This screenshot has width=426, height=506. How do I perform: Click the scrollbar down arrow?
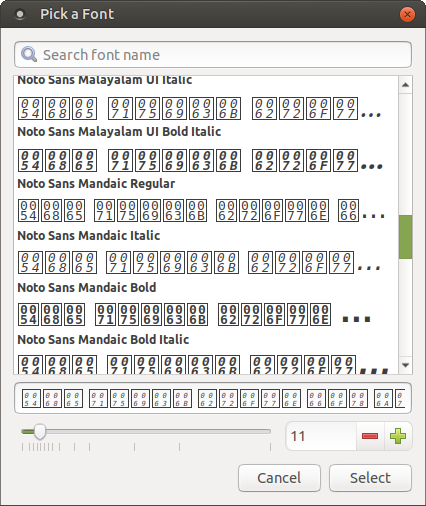(405, 365)
